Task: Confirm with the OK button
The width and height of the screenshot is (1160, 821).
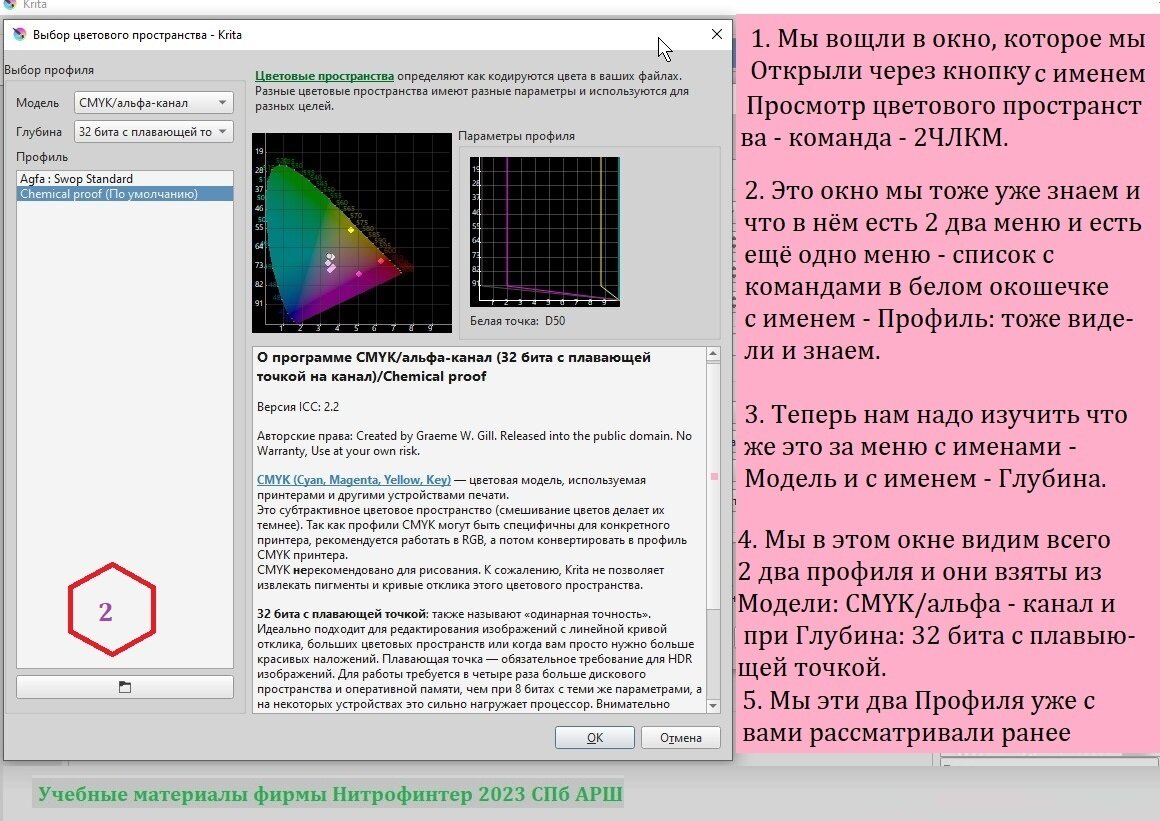Action: coord(595,737)
